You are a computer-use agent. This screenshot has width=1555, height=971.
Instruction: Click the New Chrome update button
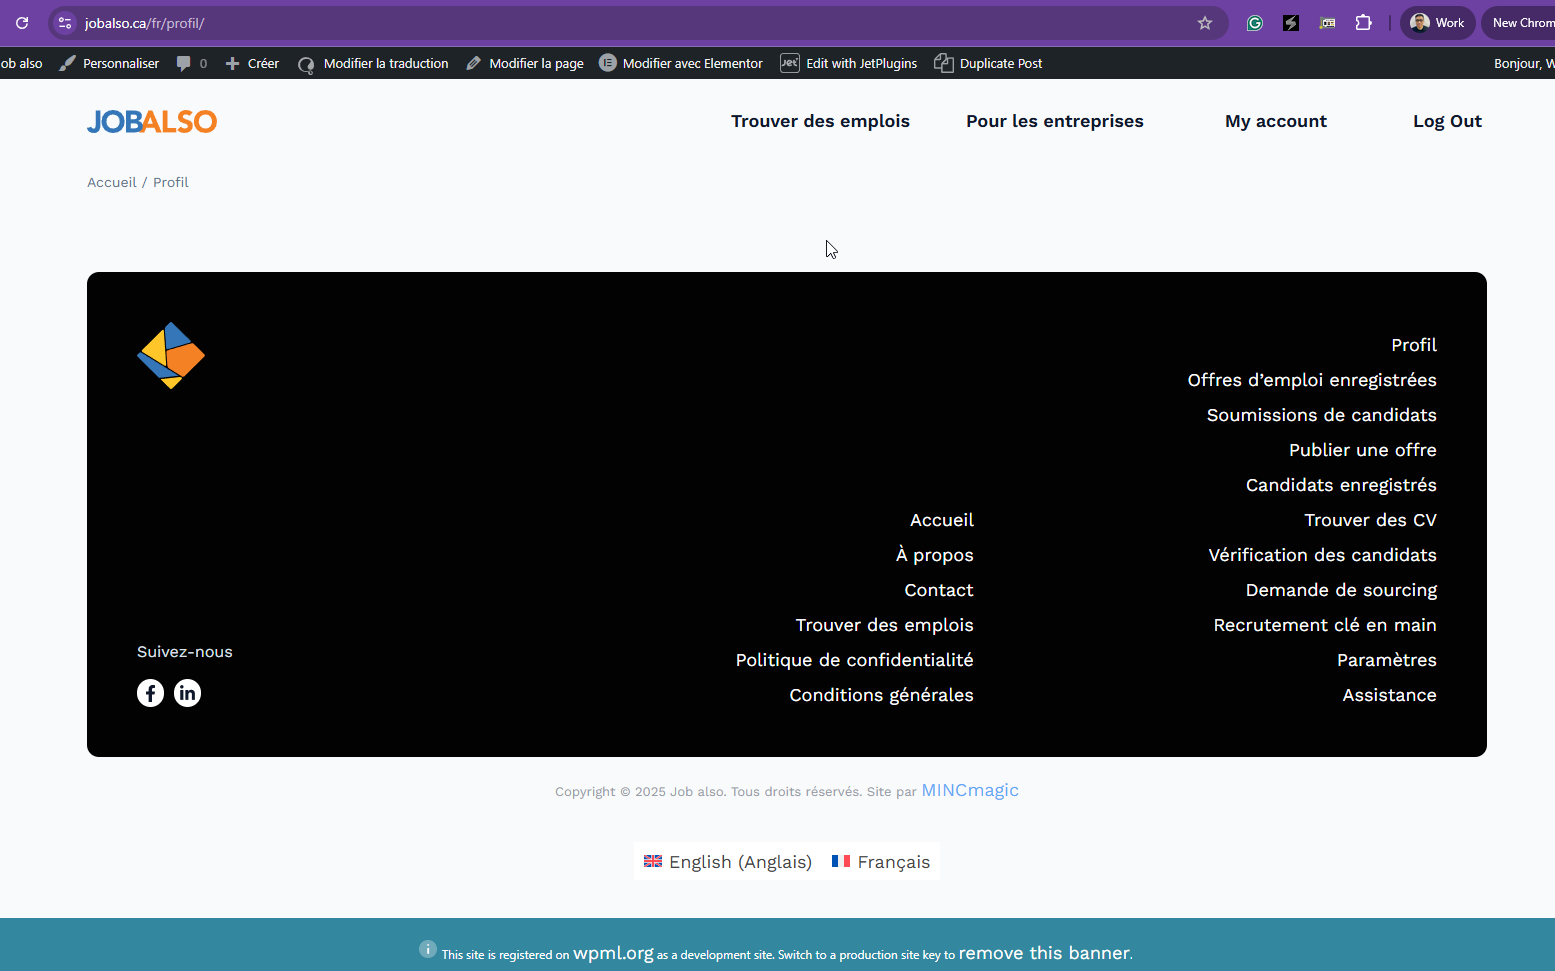pyautogui.click(x=1519, y=23)
